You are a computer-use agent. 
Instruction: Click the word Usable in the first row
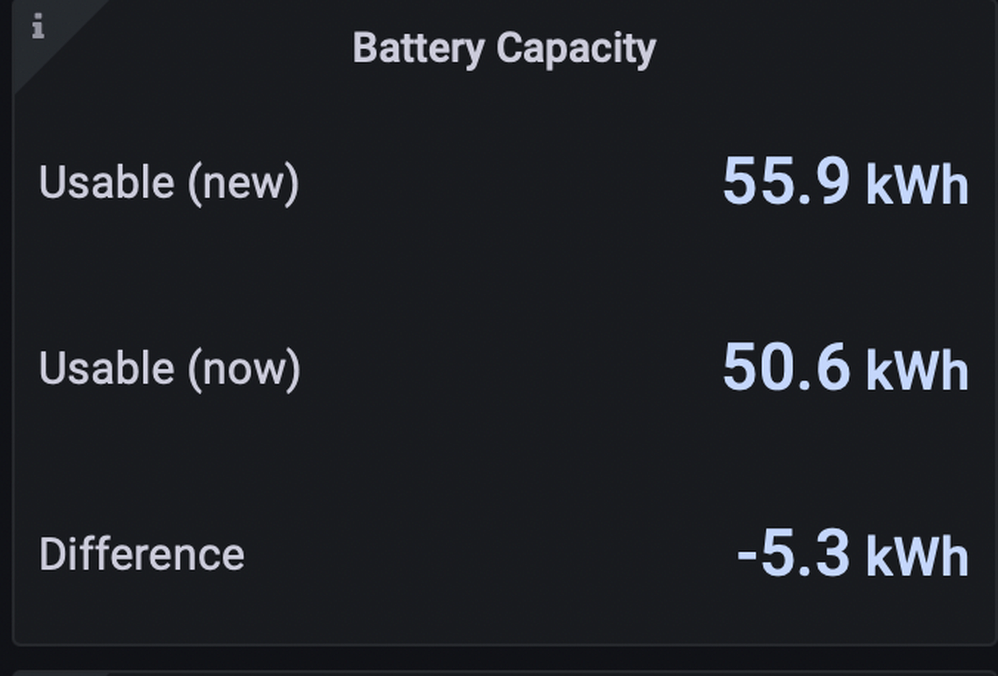(x=106, y=183)
